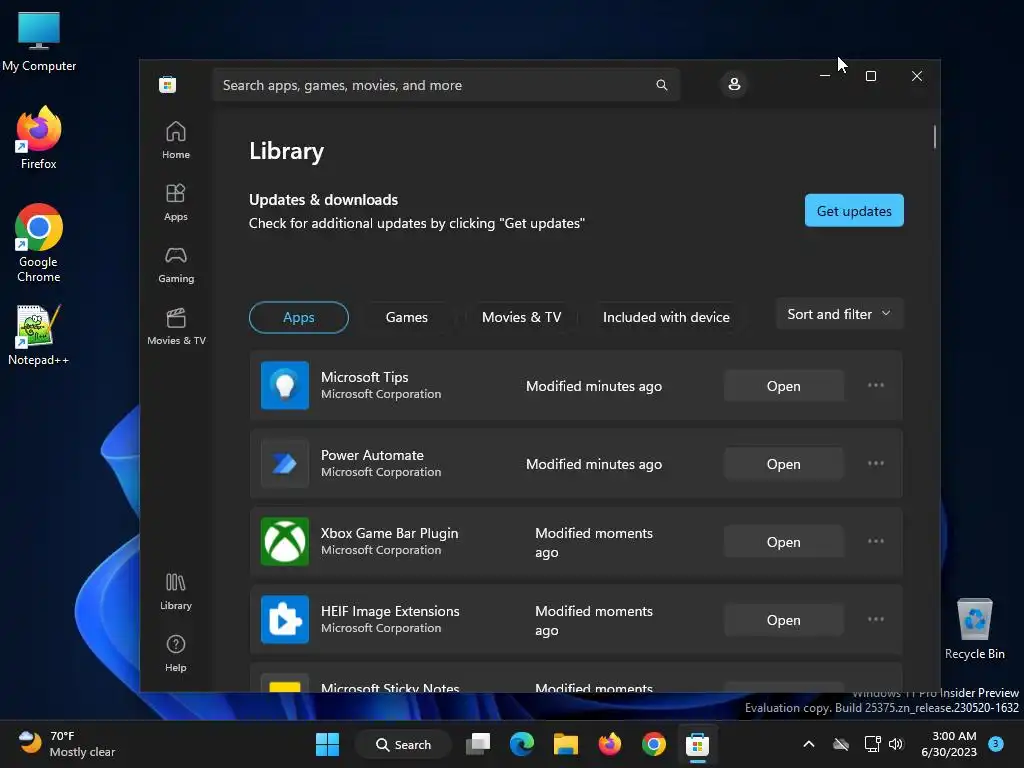Open clock and date 3:00 AM

[x=949, y=744]
